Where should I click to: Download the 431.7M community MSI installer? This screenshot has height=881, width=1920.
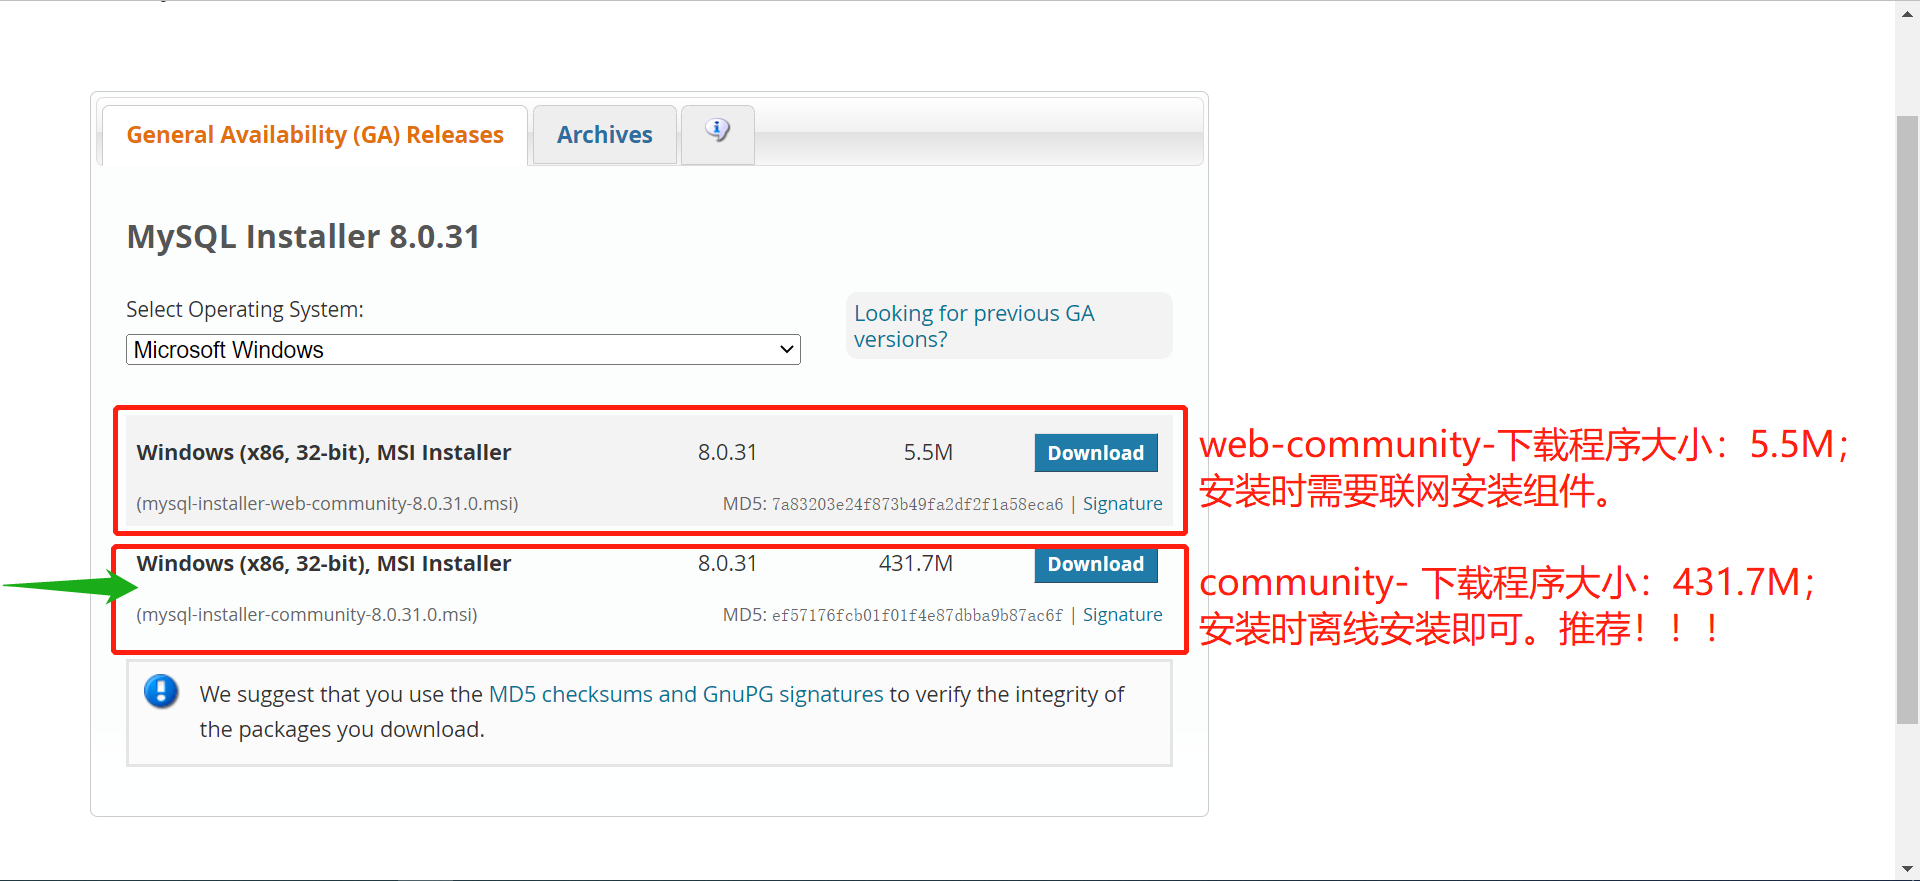(1095, 564)
